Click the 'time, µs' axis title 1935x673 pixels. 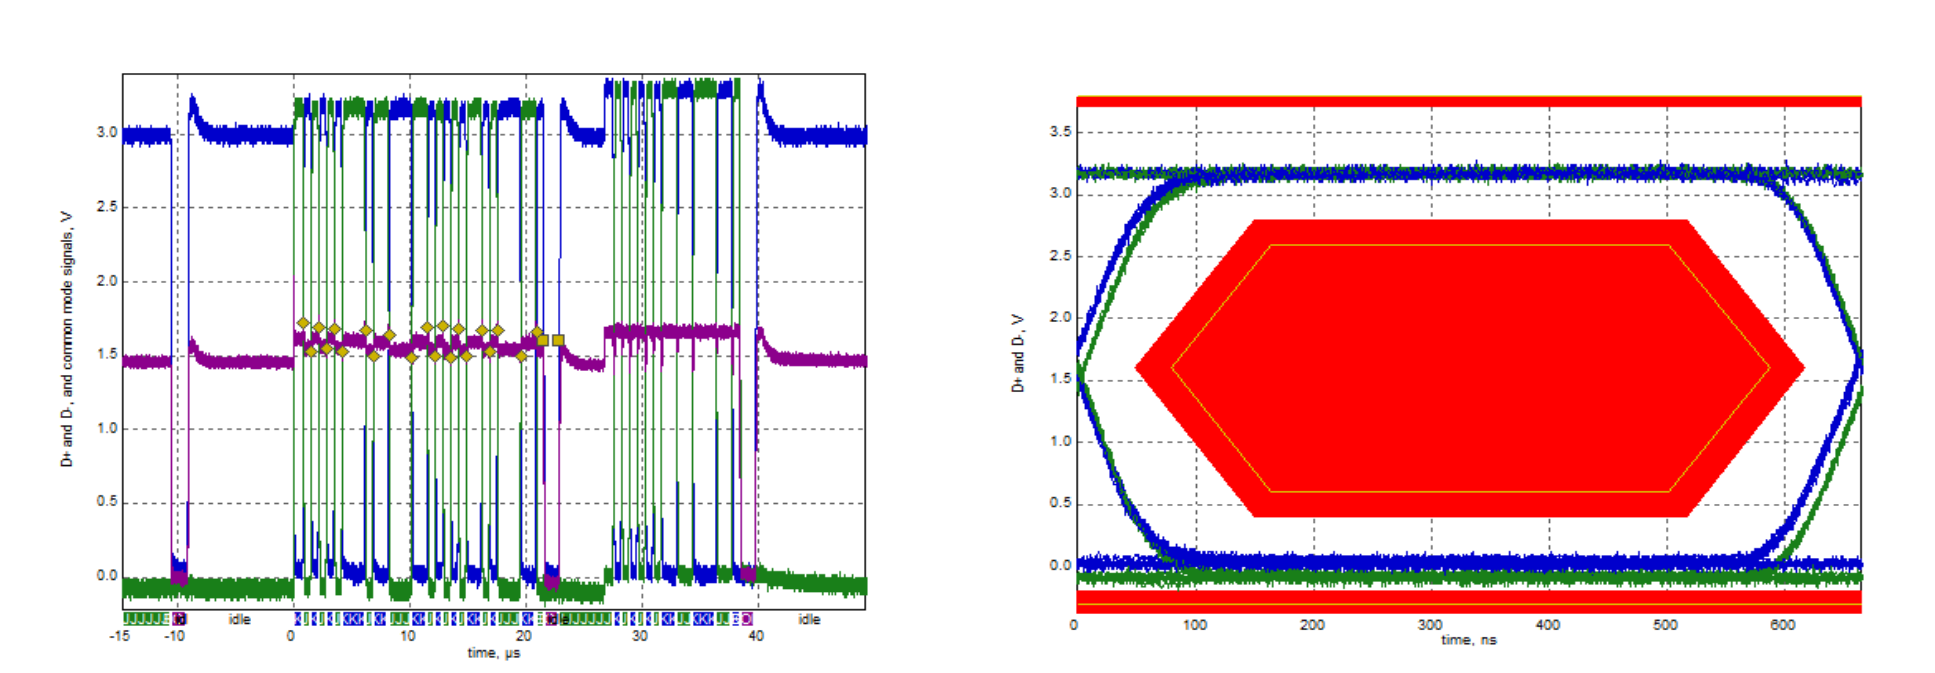(494, 653)
